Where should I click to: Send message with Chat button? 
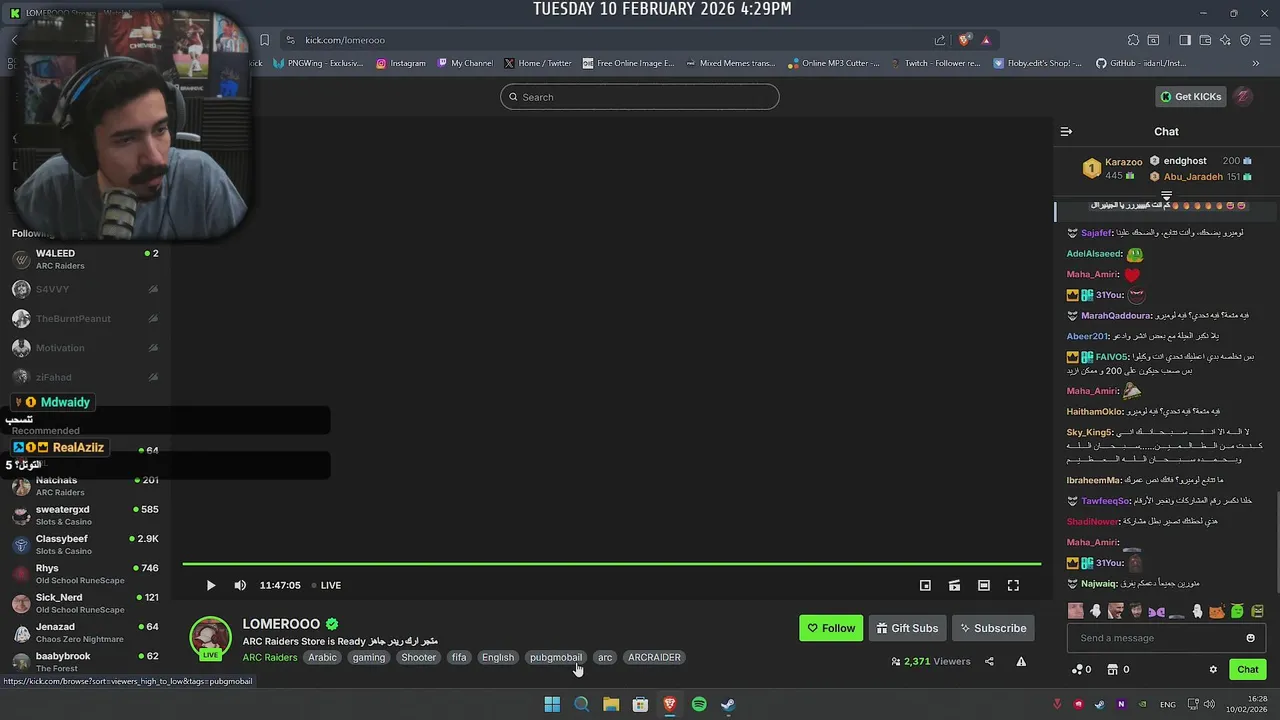(1247, 670)
